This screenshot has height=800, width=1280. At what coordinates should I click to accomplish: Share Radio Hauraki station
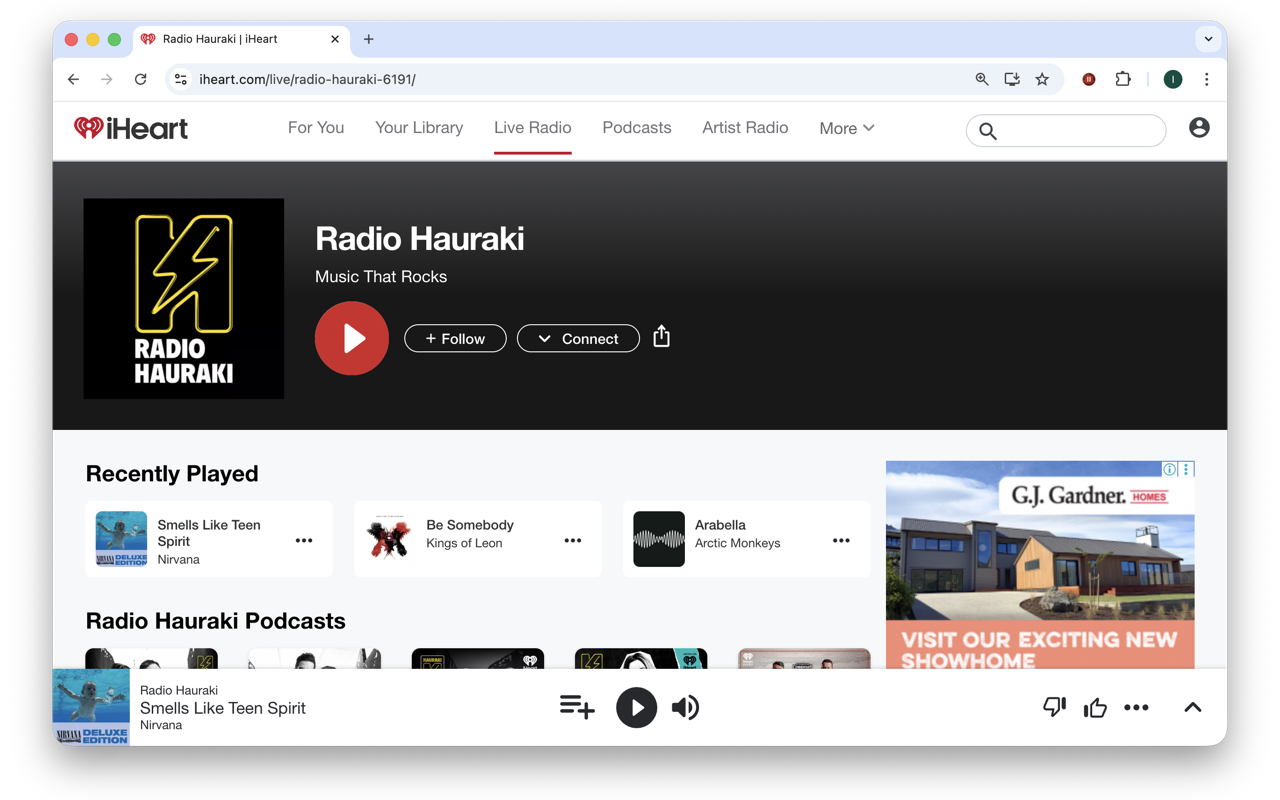tap(661, 337)
